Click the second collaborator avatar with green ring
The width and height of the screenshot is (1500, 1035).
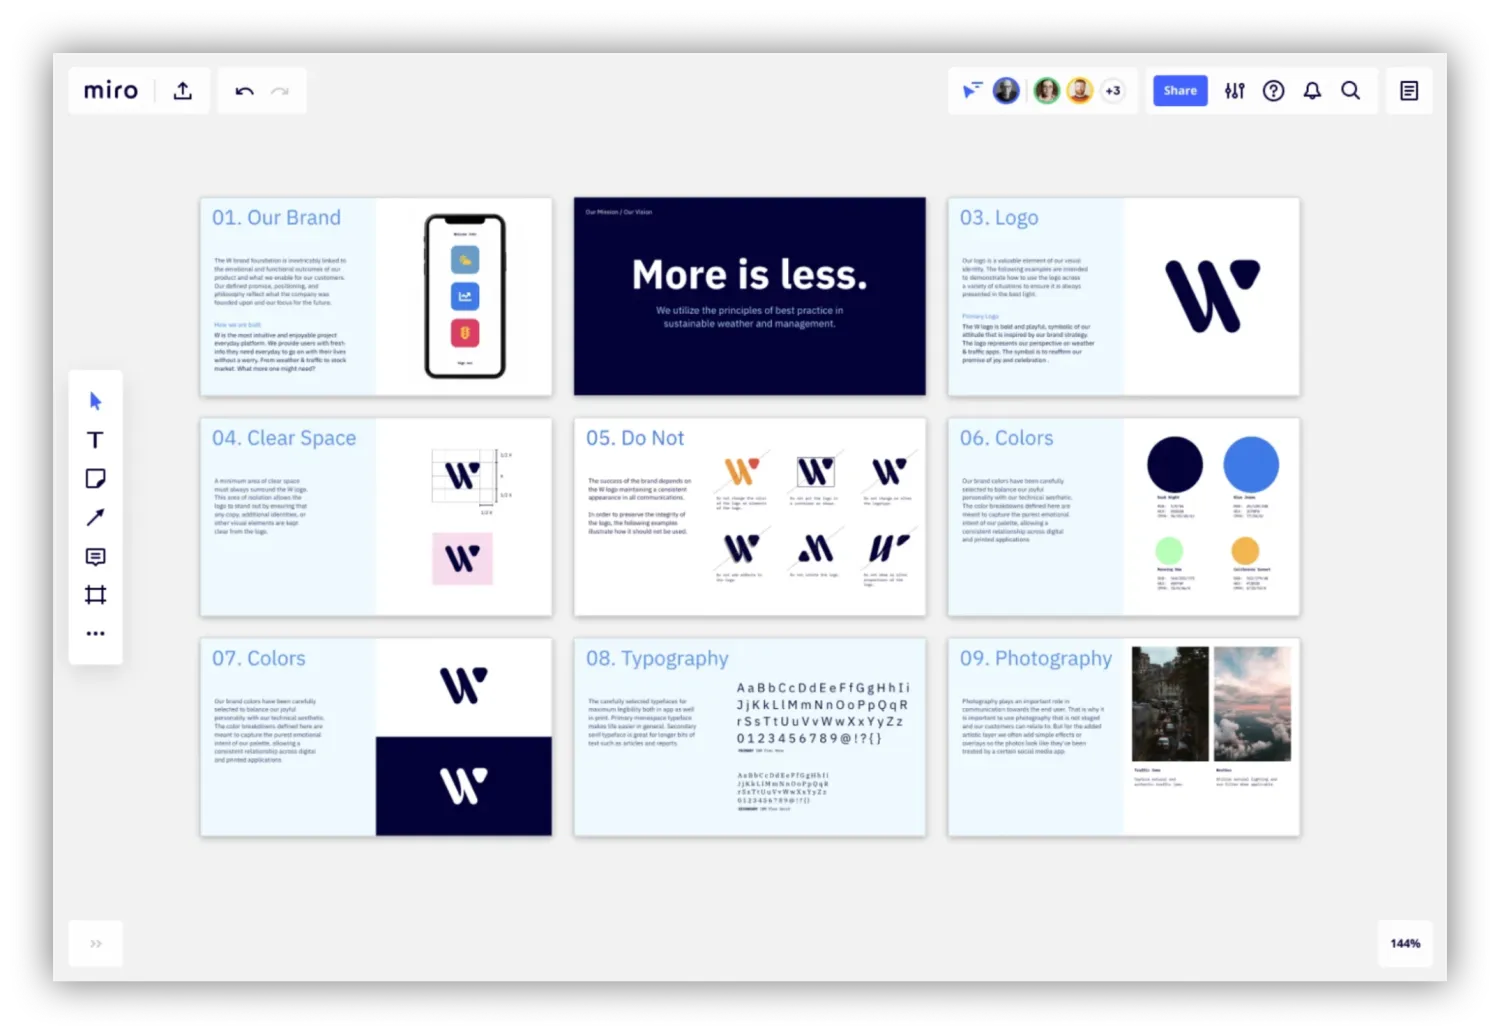(1046, 91)
